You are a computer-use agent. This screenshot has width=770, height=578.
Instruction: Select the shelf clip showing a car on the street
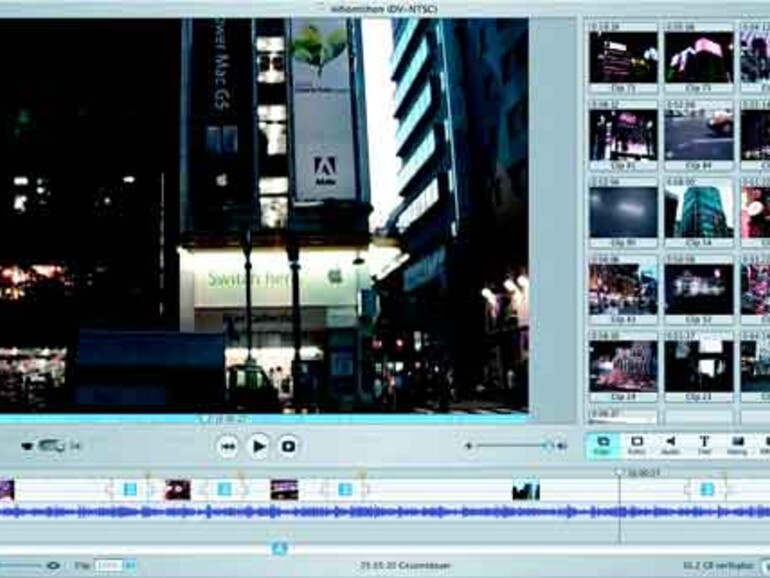point(699,135)
